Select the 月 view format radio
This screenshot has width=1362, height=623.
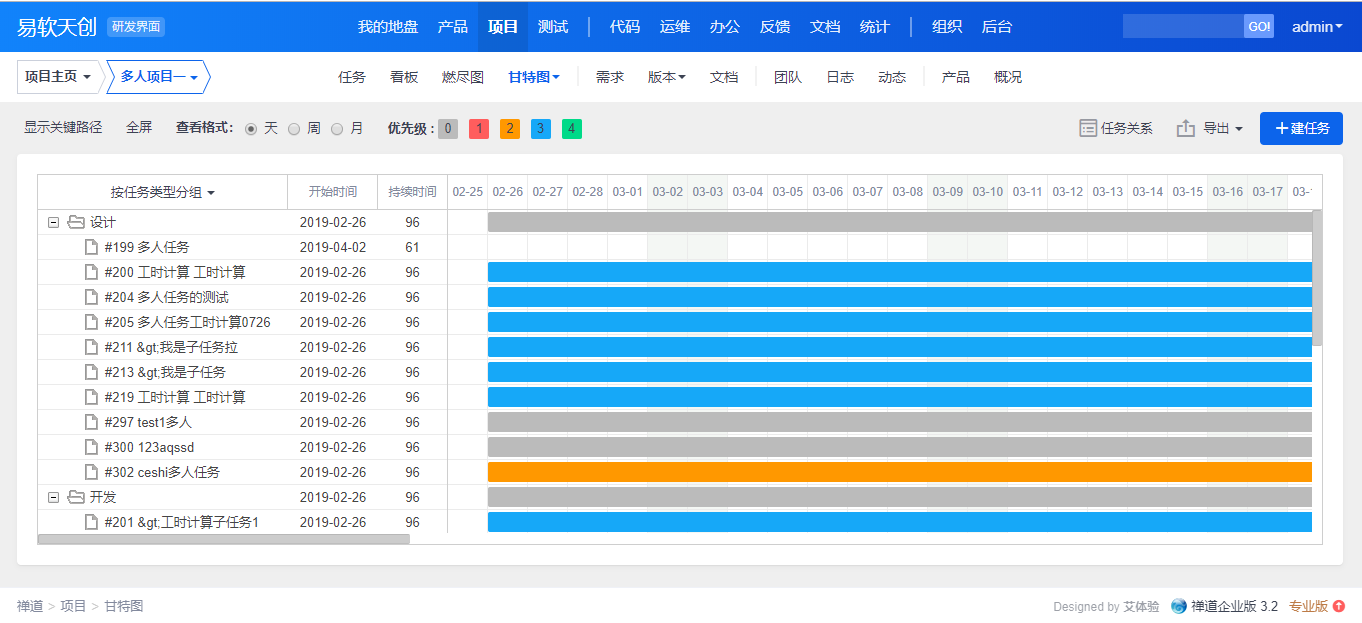coord(337,129)
